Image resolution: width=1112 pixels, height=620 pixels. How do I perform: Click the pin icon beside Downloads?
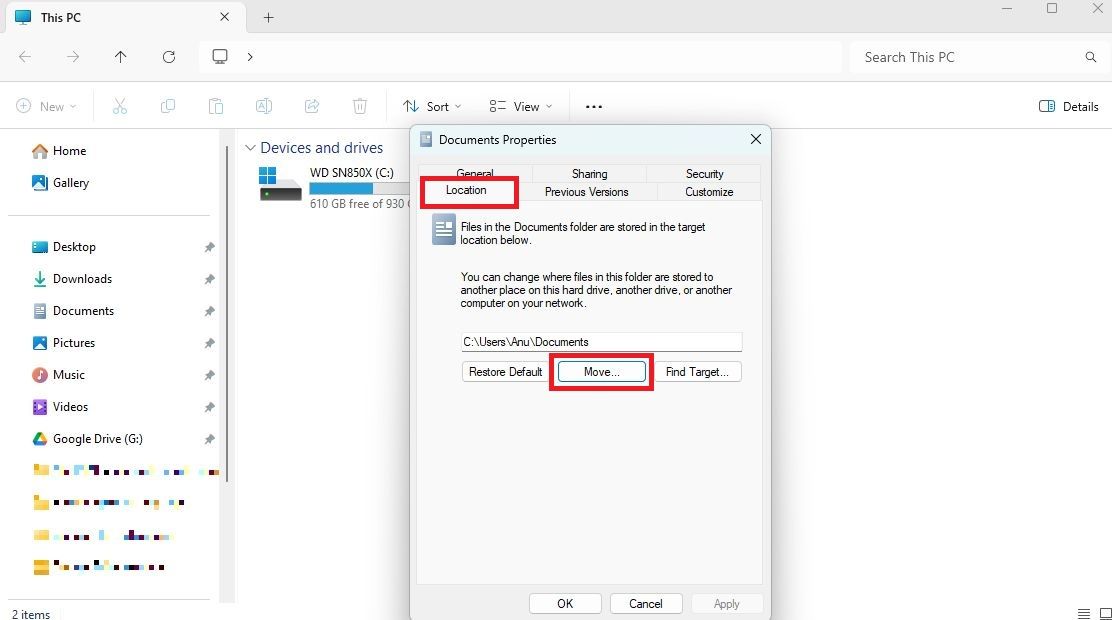tap(209, 279)
